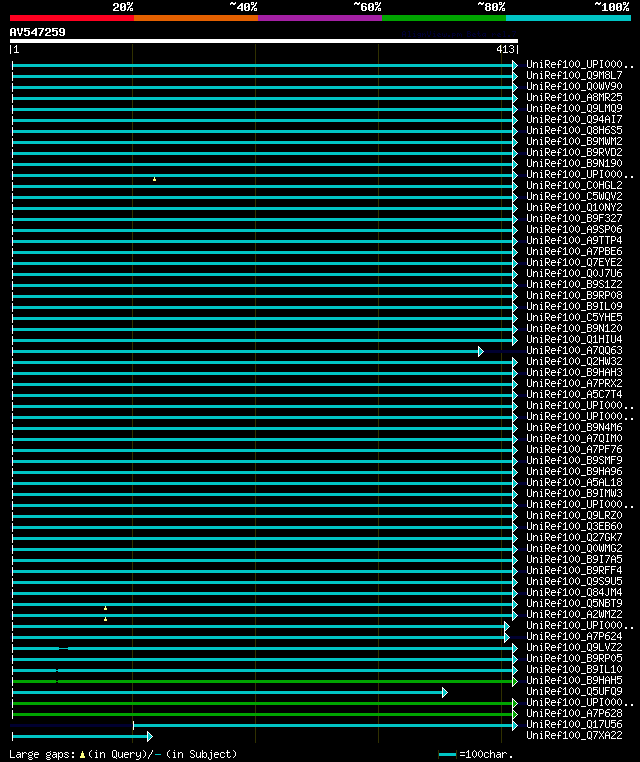Select the UniRef100_Q27GK7 label
The width and height of the screenshot is (640, 762).
click(x=574, y=537)
